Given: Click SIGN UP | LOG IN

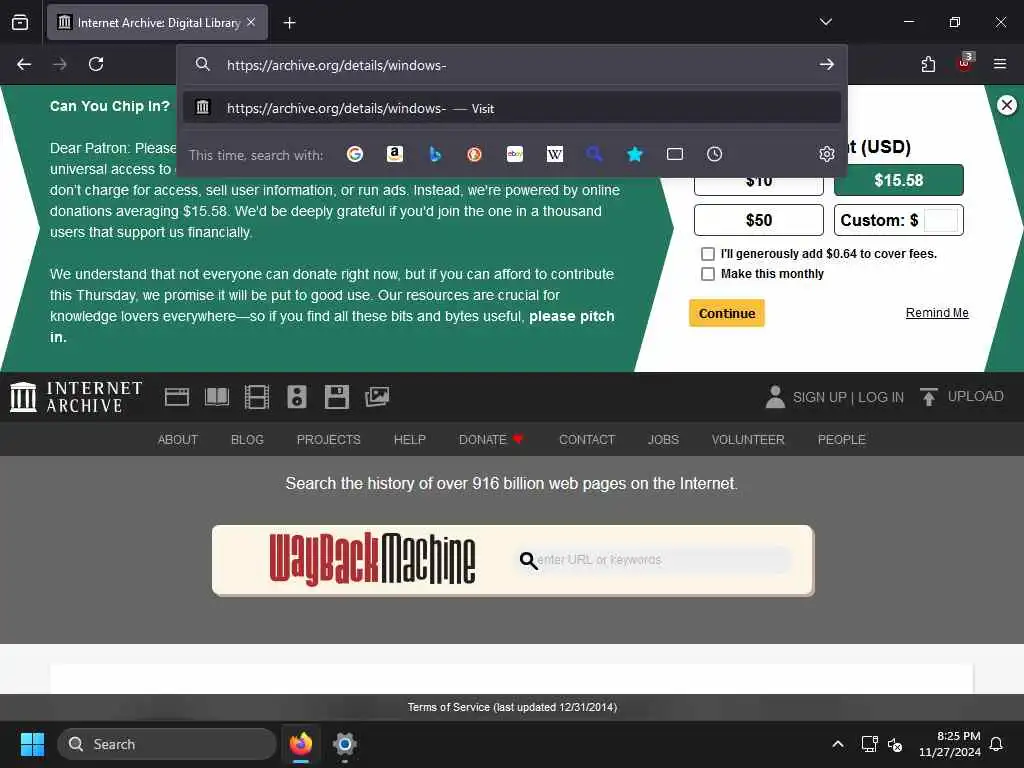Looking at the screenshot, I should [848, 397].
